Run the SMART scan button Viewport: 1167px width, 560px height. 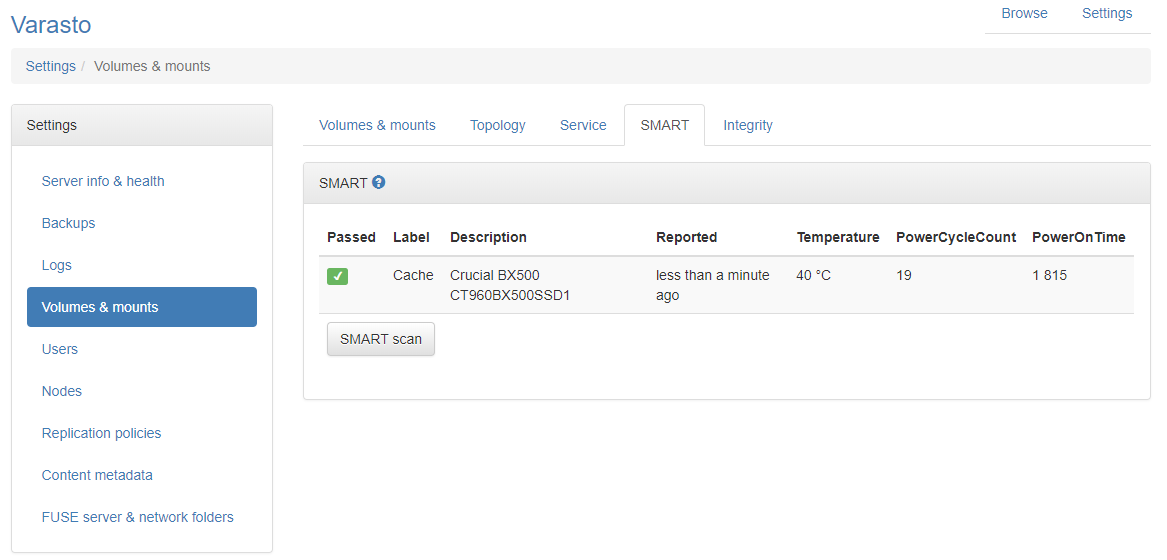click(x=381, y=340)
